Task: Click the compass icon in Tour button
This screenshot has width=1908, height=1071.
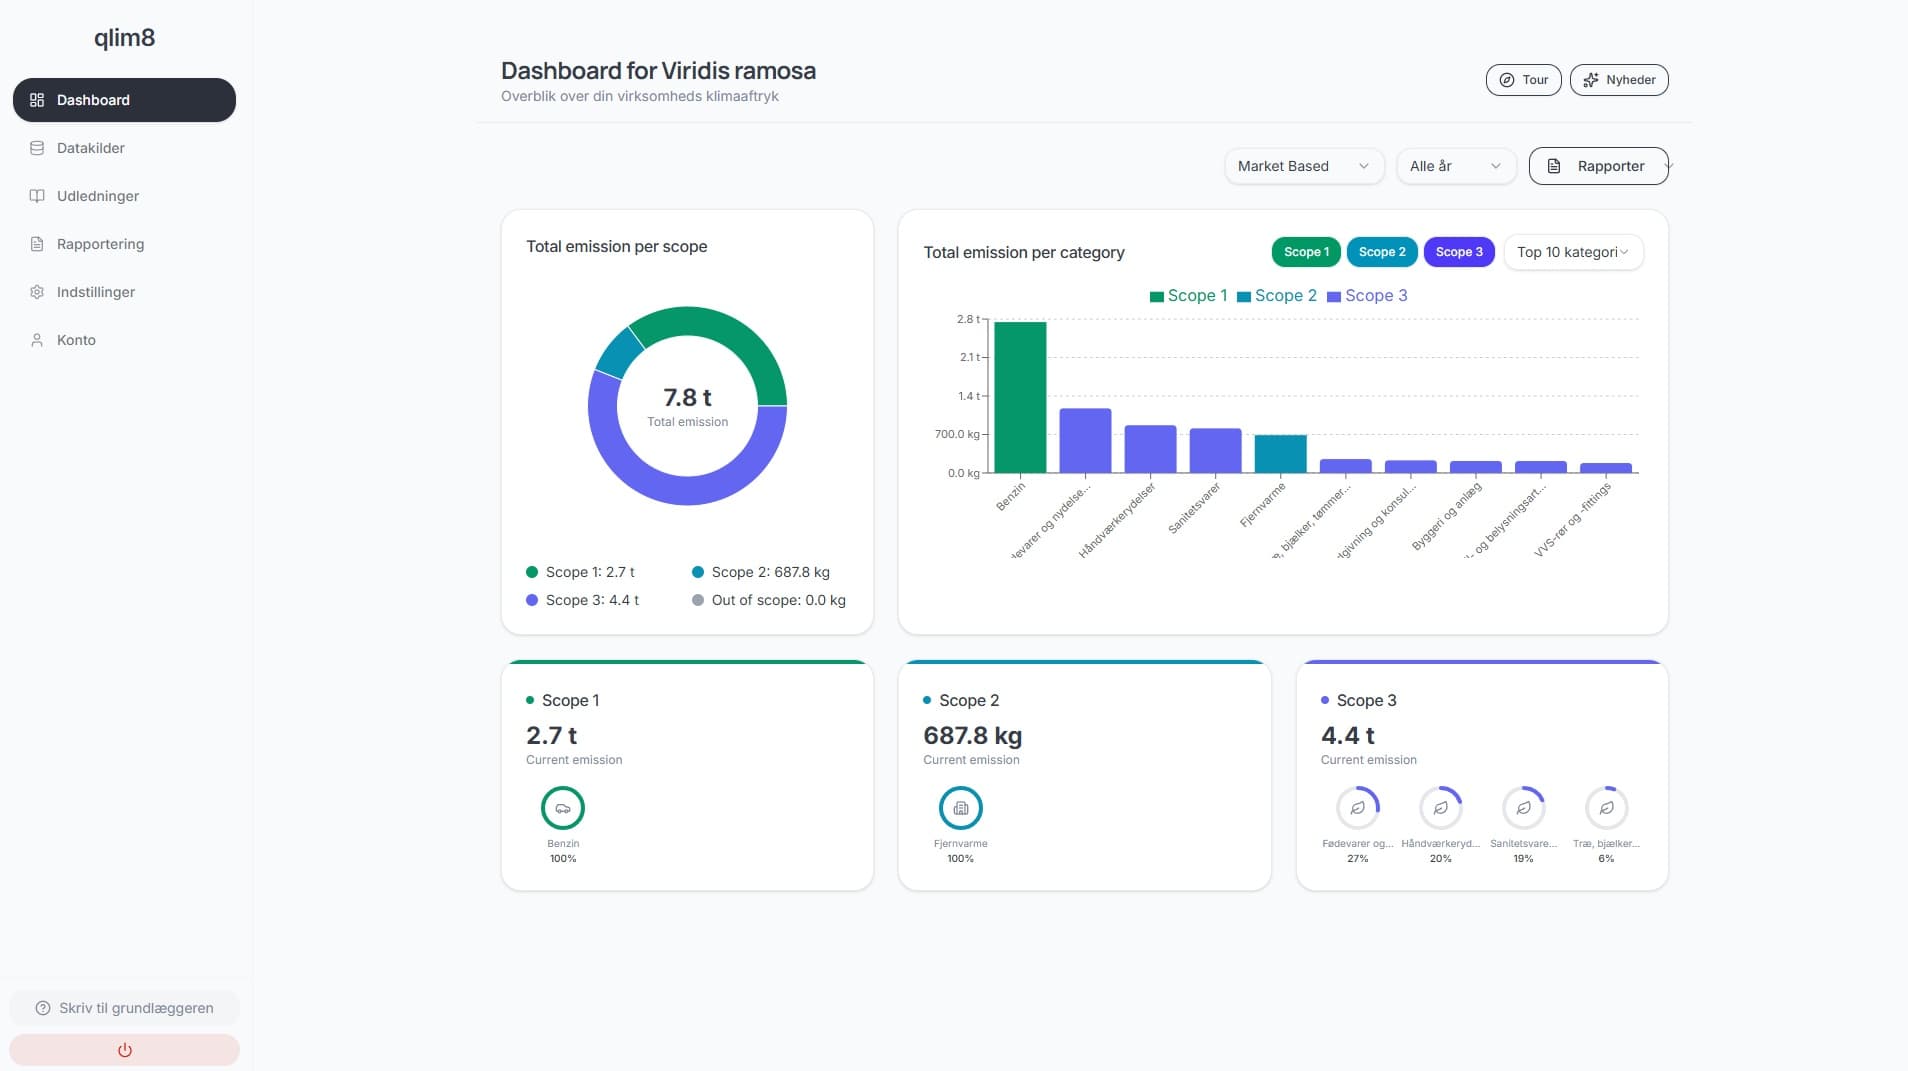Action: [x=1507, y=80]
